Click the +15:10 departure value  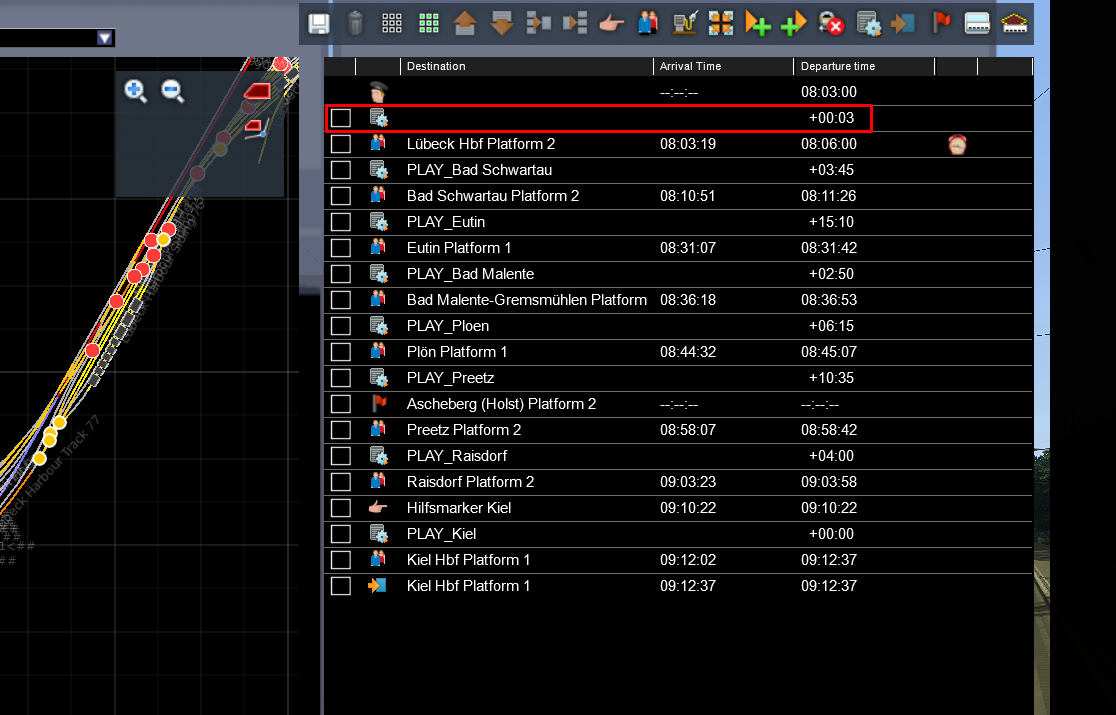pyautogui.click(x=831, y=222)
